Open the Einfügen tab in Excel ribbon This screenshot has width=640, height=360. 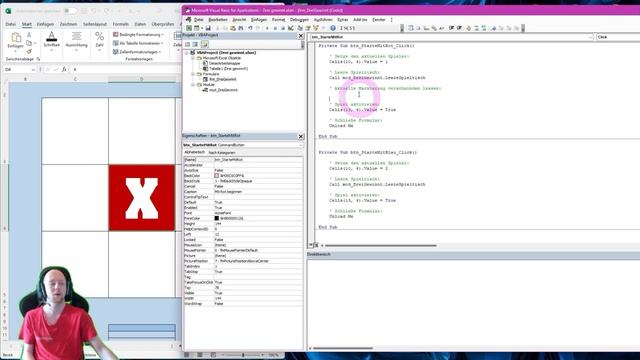(45, 24)
